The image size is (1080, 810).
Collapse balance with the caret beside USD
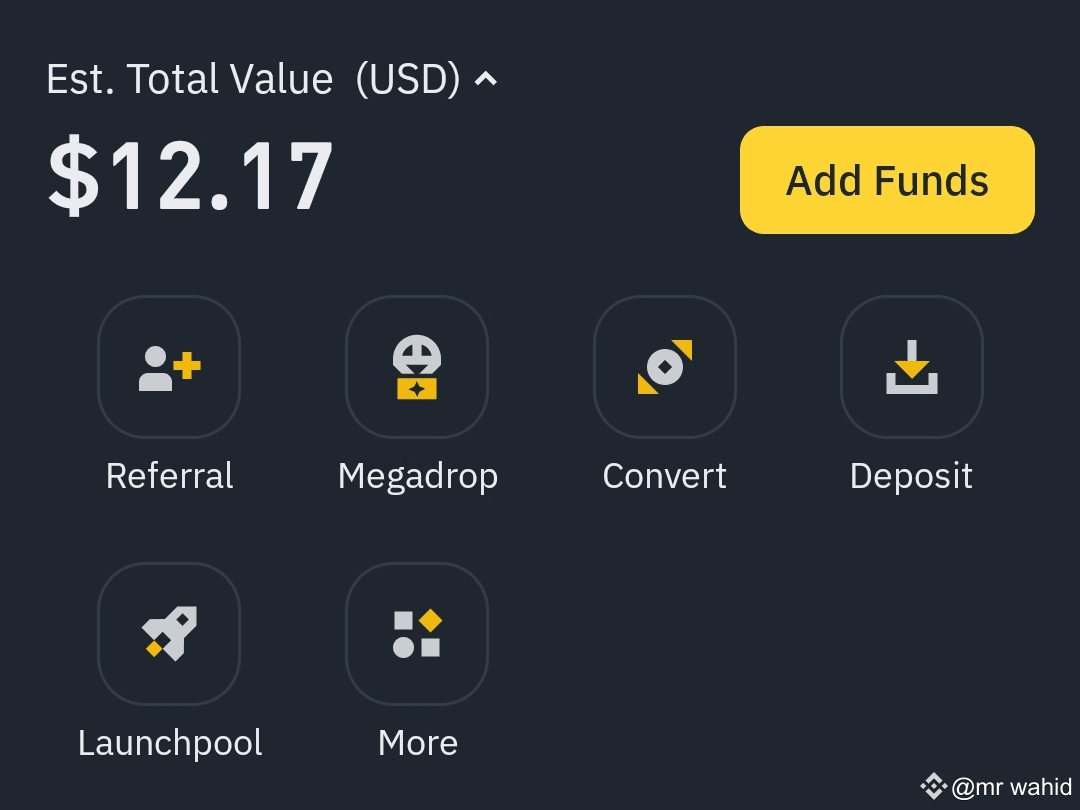(x=486, y=79)
